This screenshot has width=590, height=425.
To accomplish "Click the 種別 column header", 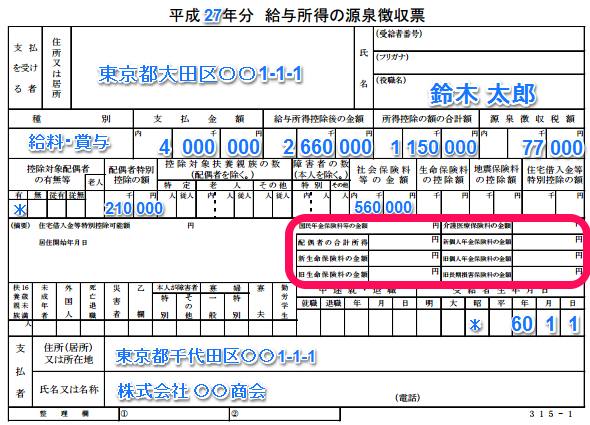I will [71, 119].
